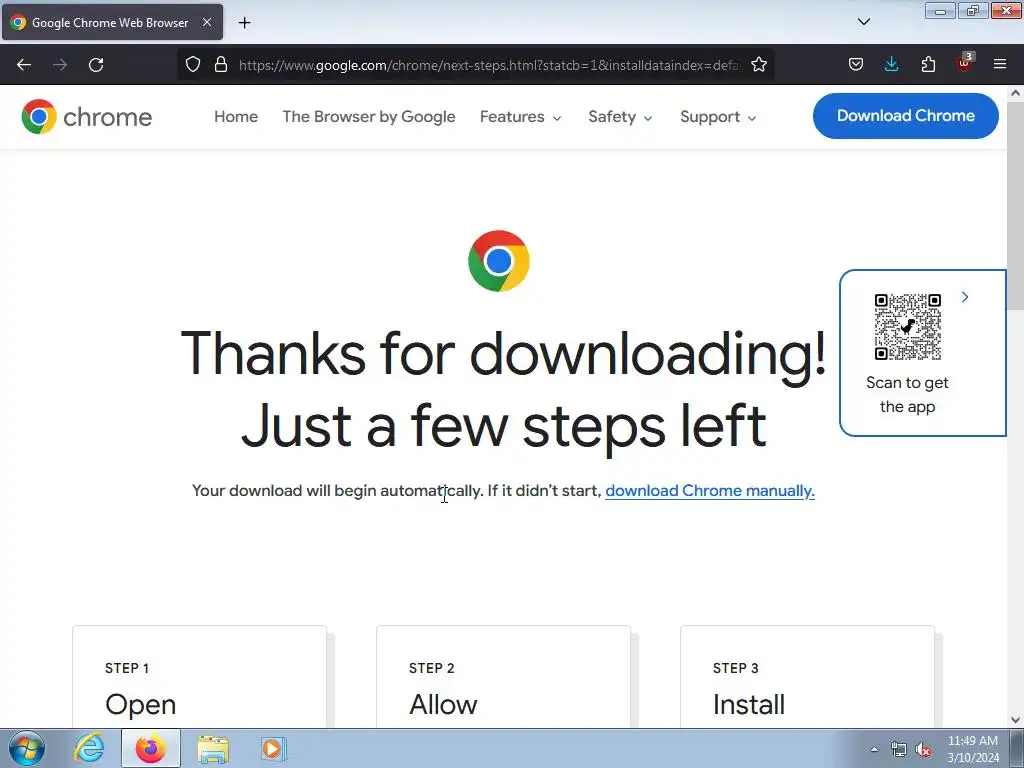Restore down the Firefox window
The width and height of the screenshot is (1024, 768).
972,10
